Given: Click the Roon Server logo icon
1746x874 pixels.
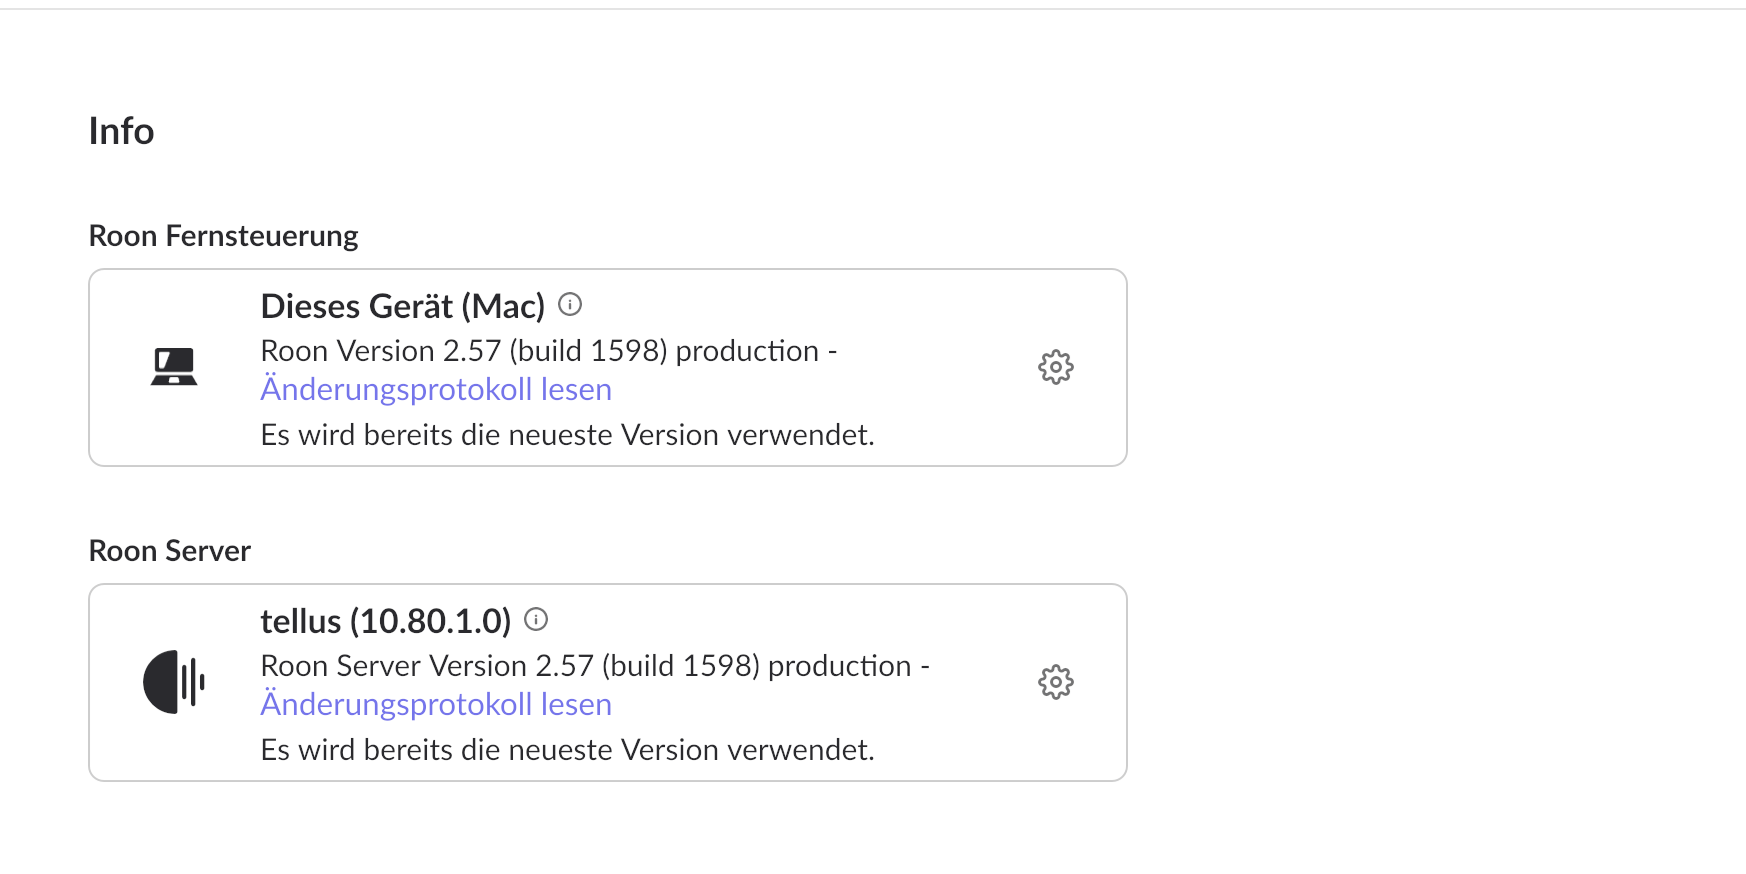Looking at the screenshot, I should tap(174, 682).
